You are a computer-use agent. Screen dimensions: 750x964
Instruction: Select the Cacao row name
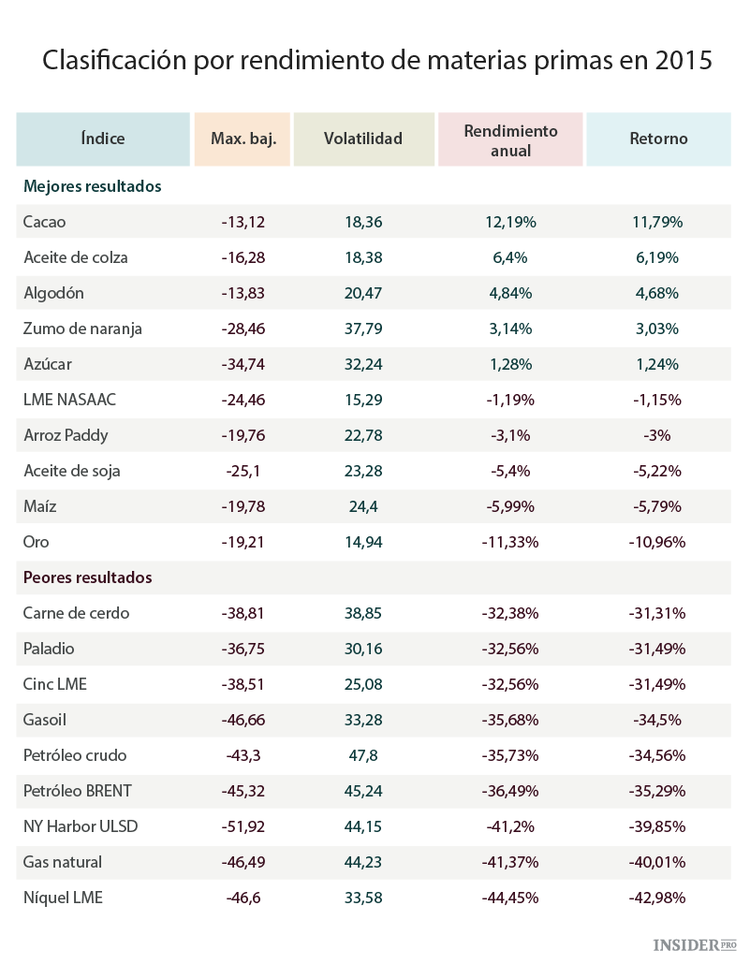[x=44, y=221]
